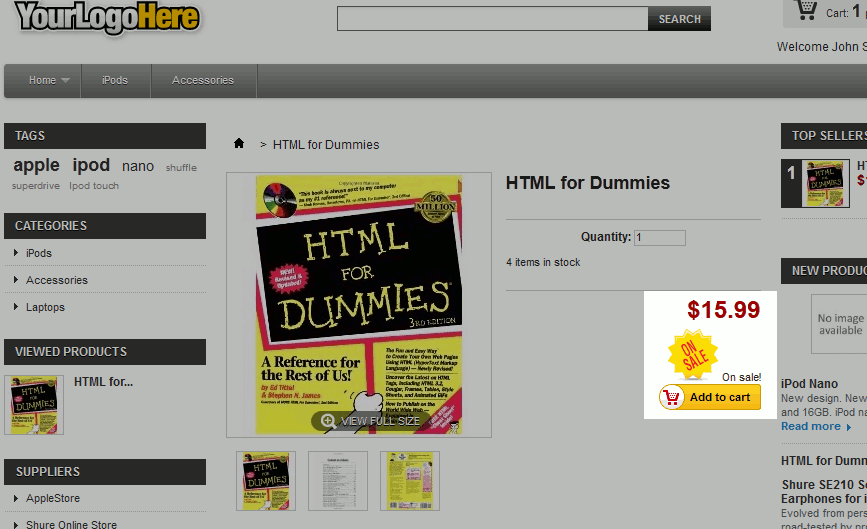Image resolution: width=867 pixels, height=529 pixels.
Task: Click the SUPPLIERS block header
Action: coord(105,472)
